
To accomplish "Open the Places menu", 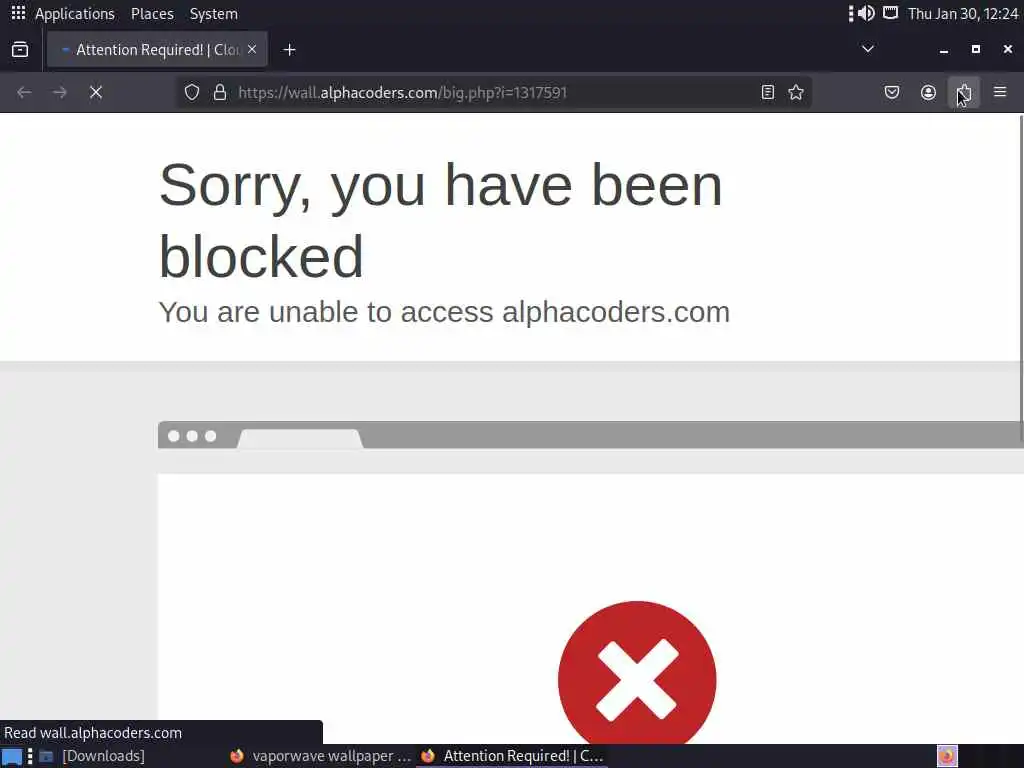I will click(x=152, y=14).
